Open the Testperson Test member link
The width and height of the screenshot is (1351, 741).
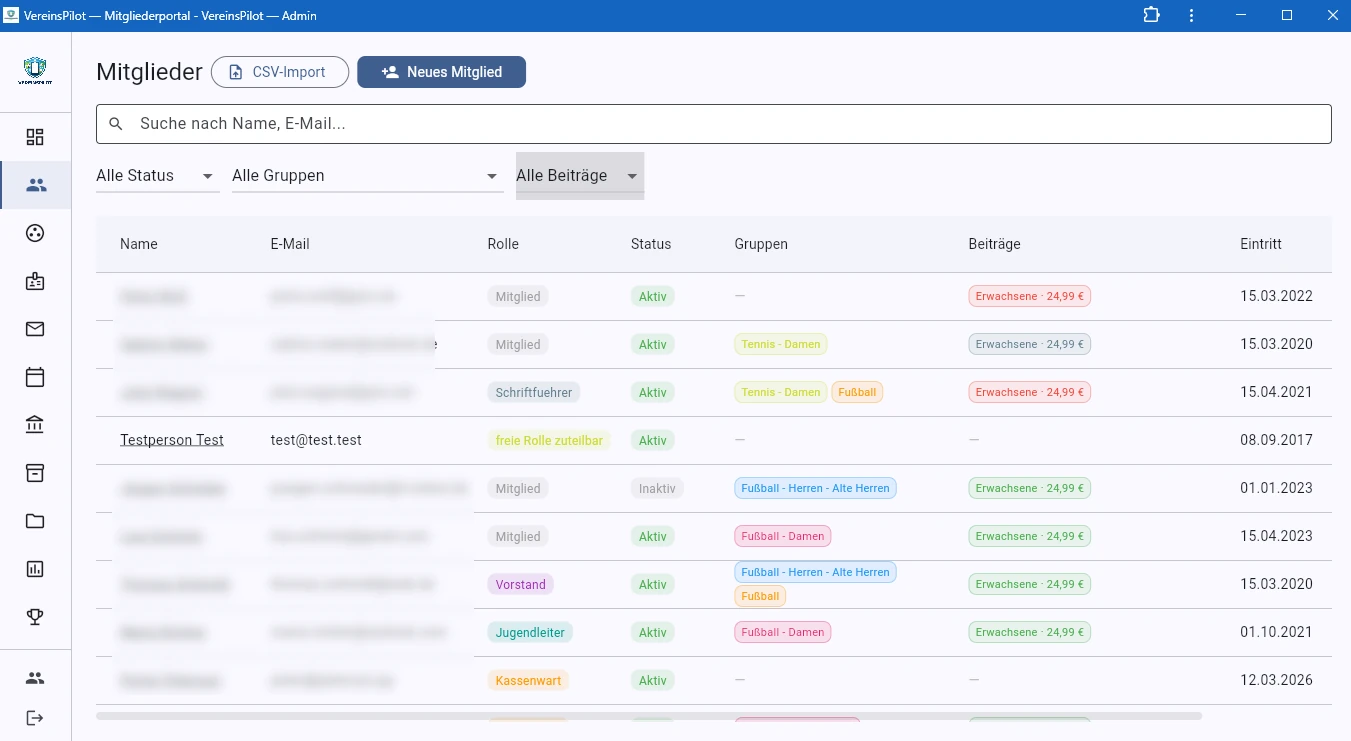(x=172, y=440)
